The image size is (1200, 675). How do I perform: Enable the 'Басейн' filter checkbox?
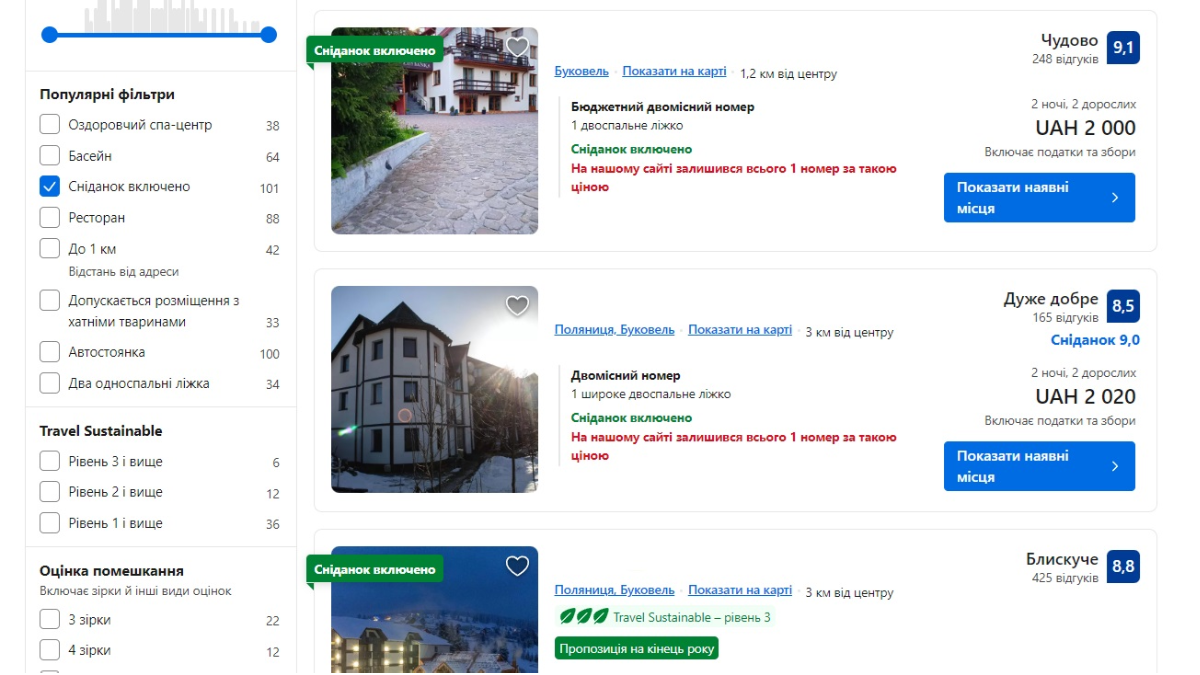[x=50, y=156]
